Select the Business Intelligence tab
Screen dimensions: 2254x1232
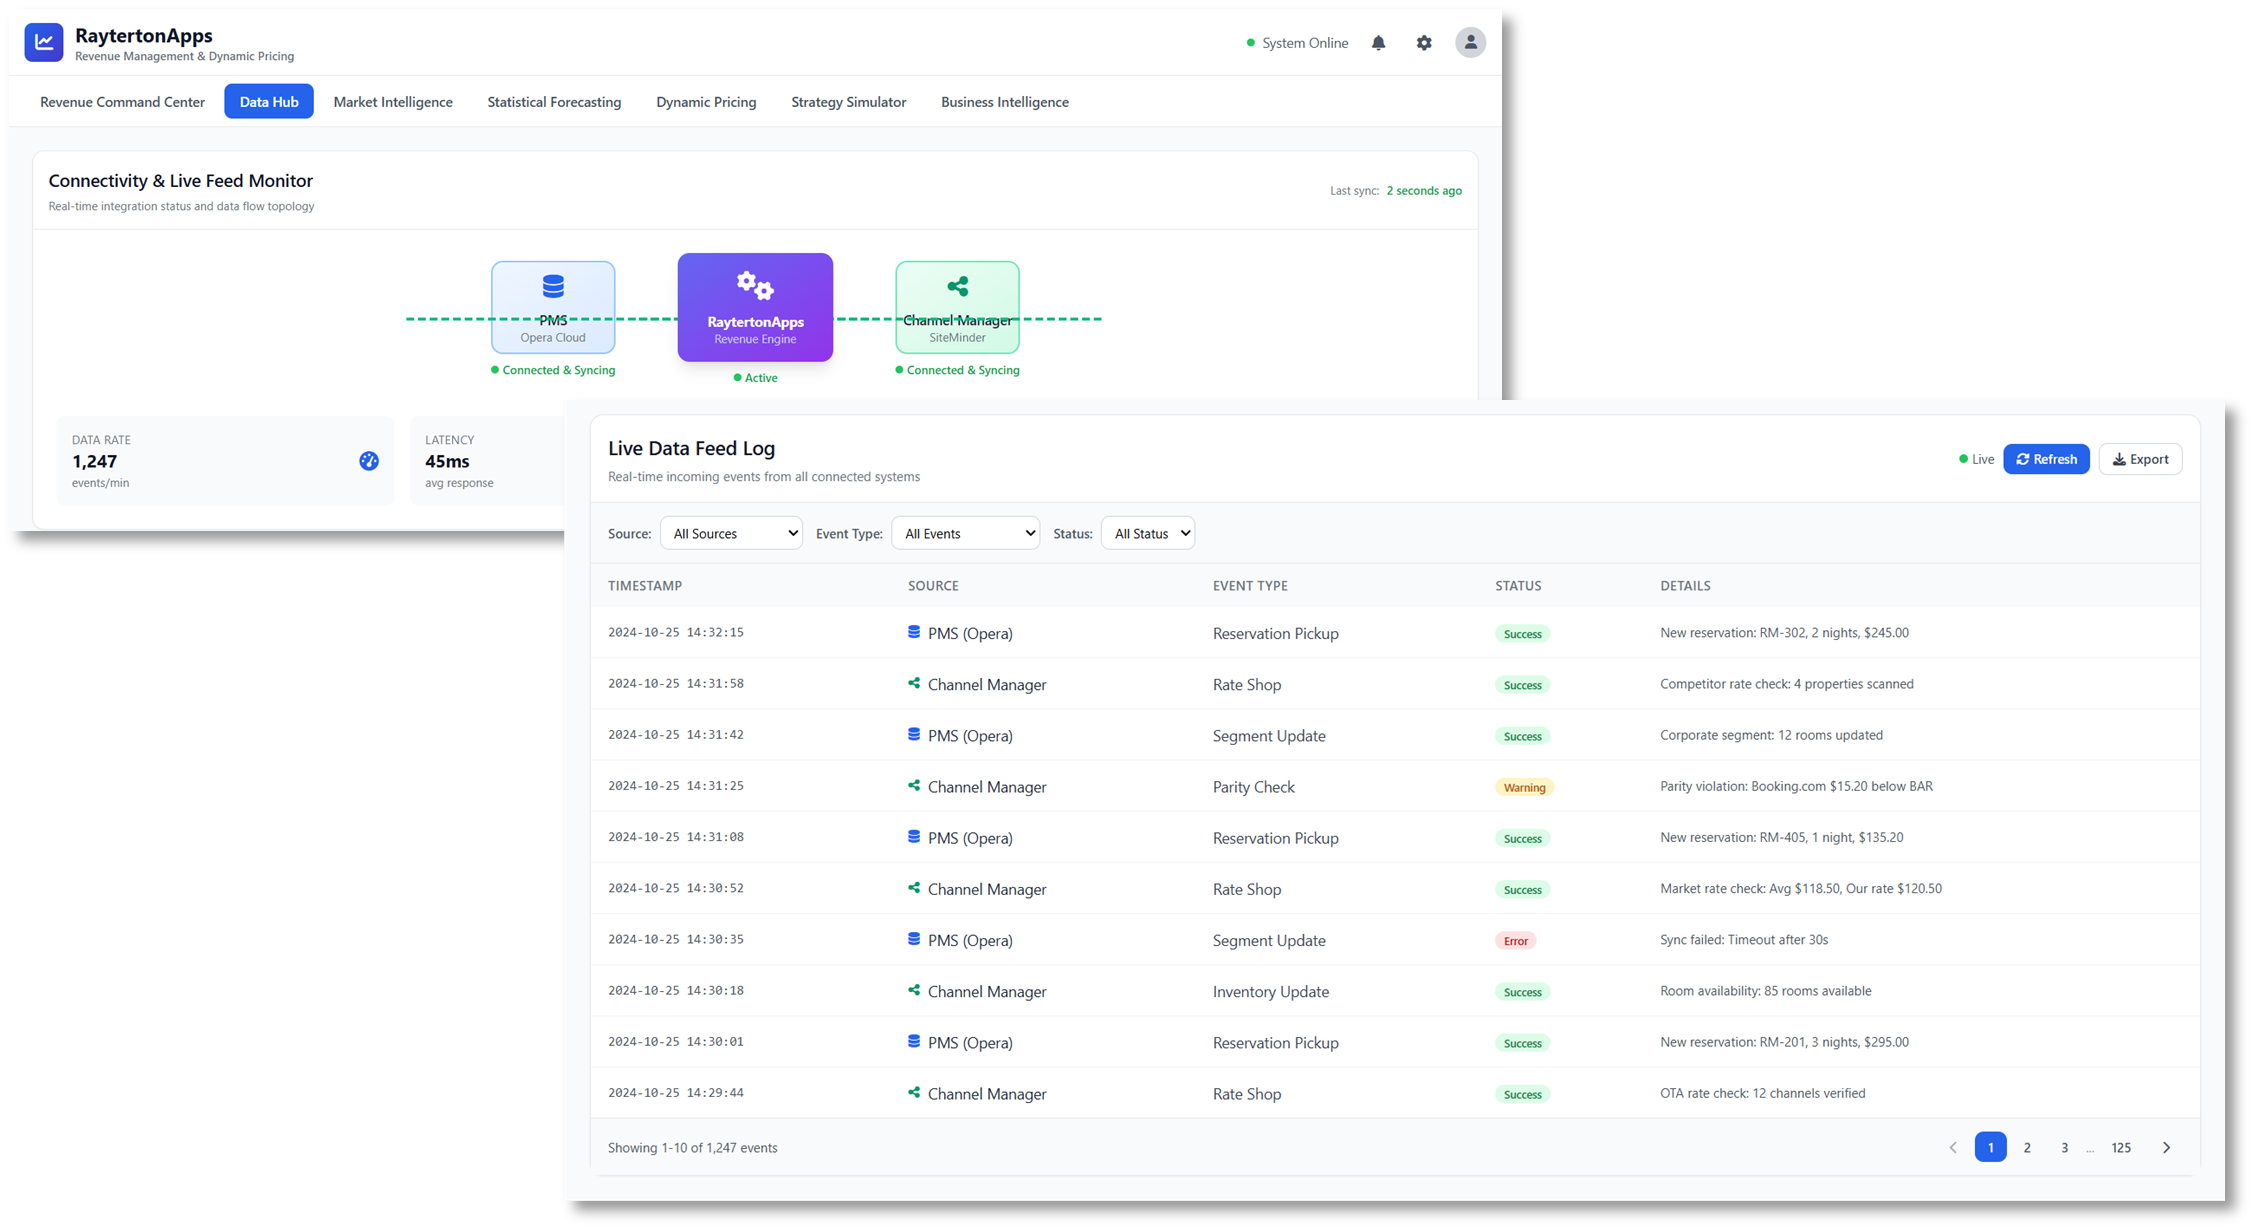tap(1004, 101)
